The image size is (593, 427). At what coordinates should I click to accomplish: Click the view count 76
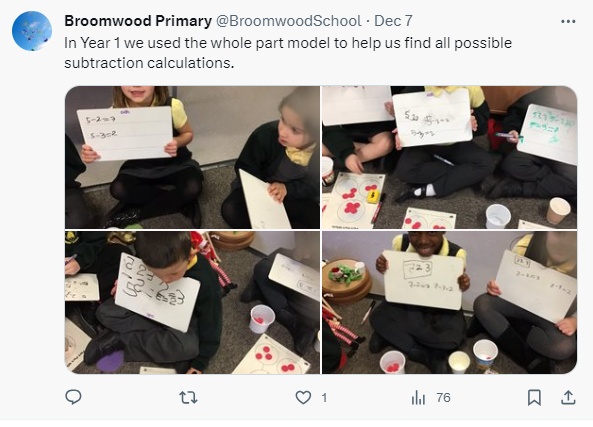point(443,398)
